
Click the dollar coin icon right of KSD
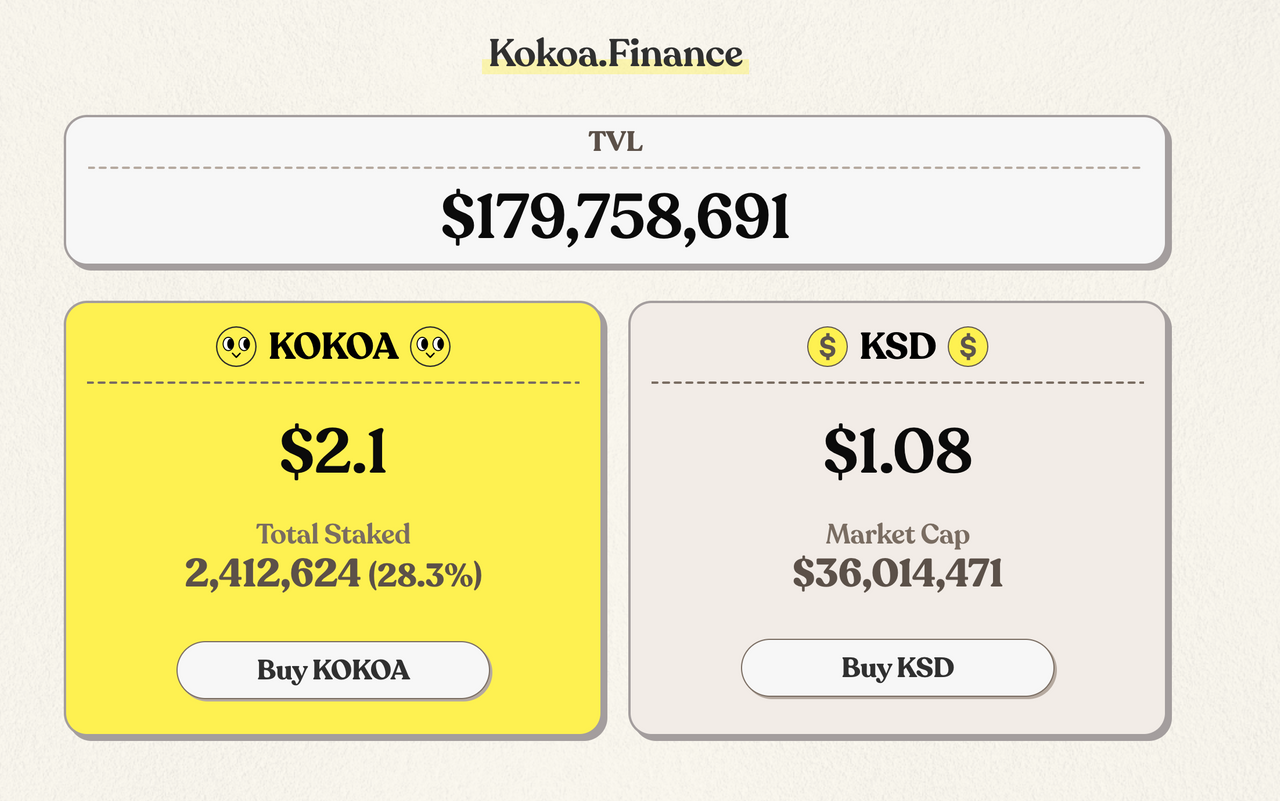click(x=968, y=347)
